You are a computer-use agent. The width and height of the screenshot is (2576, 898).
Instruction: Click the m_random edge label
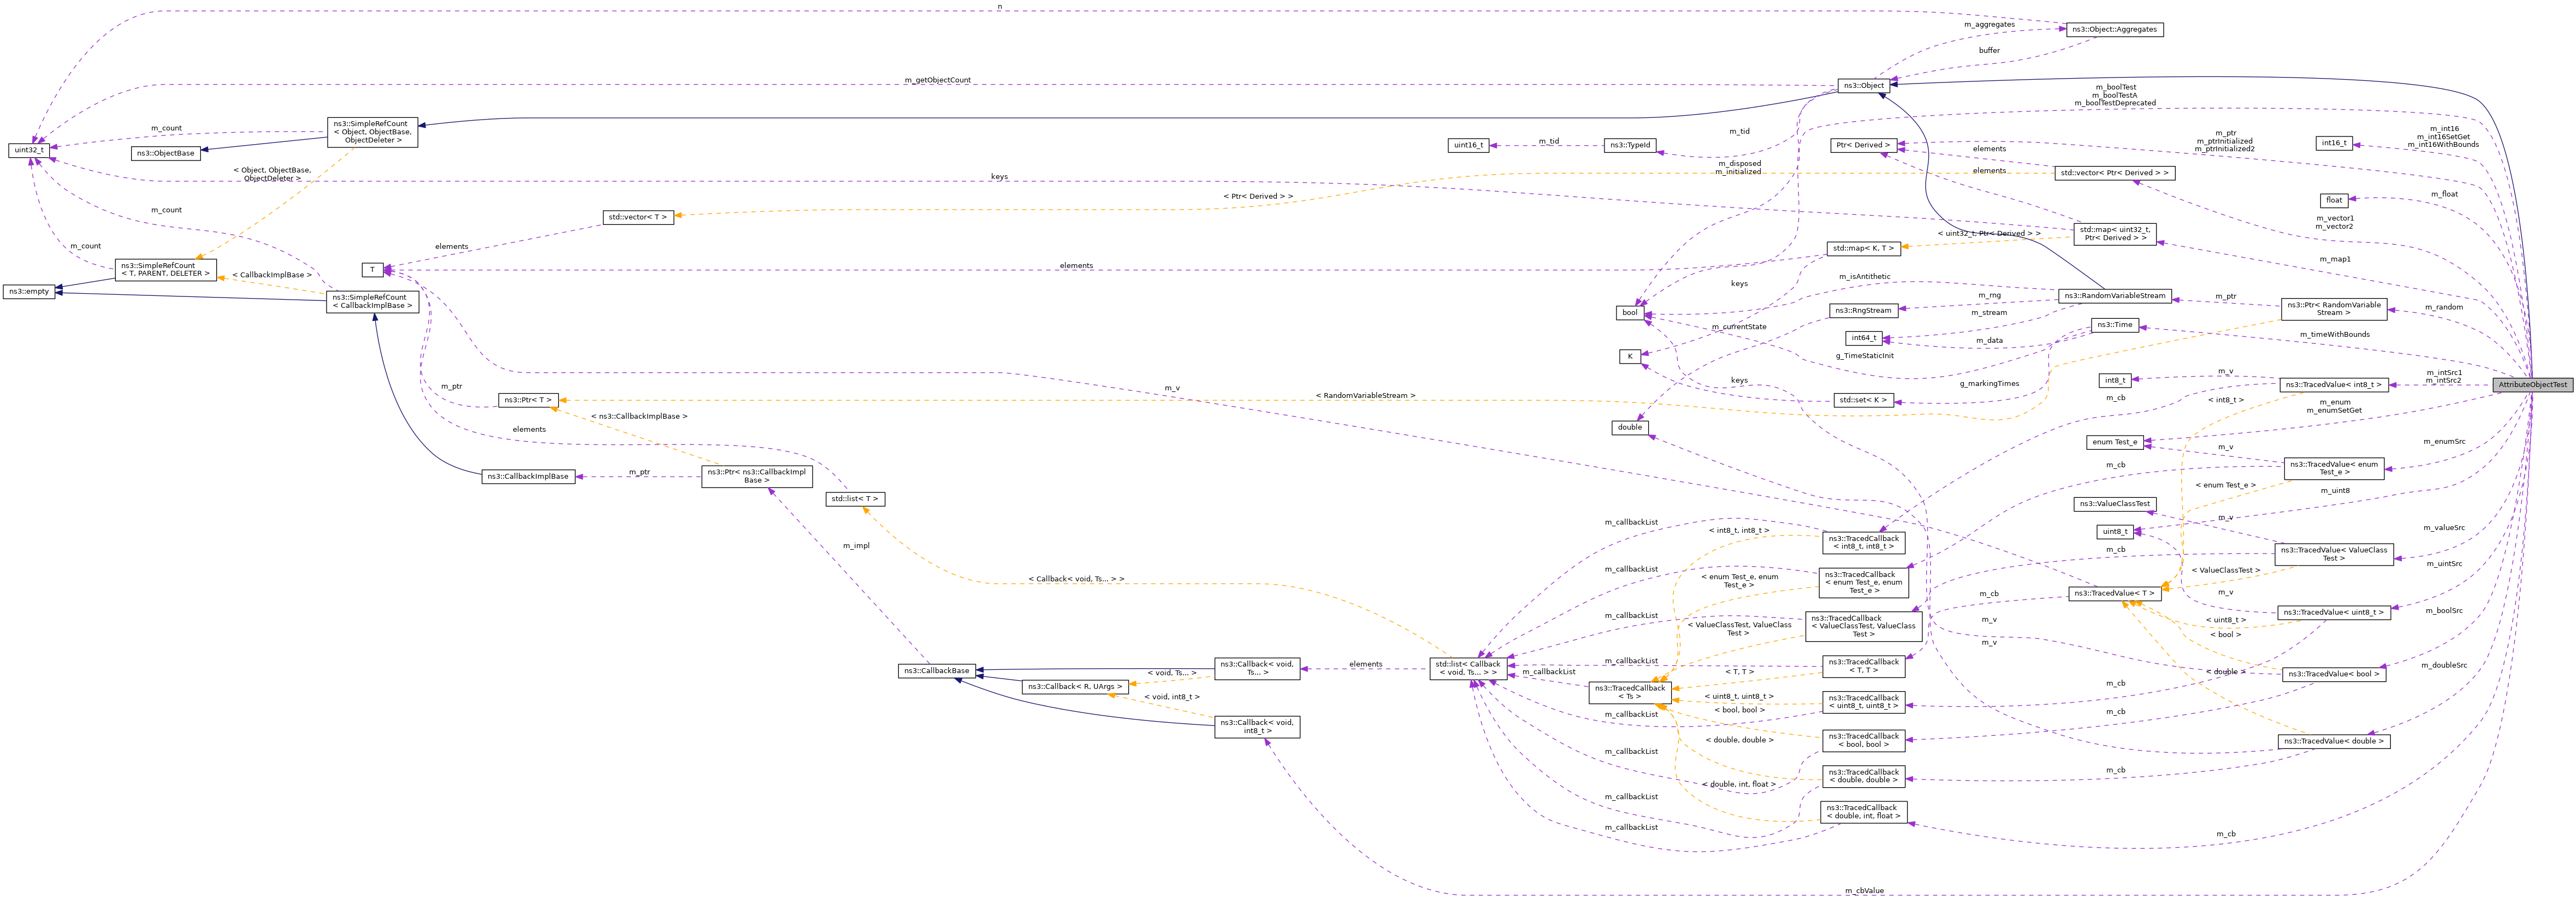pyautogui.click(x=2444, y=308)
